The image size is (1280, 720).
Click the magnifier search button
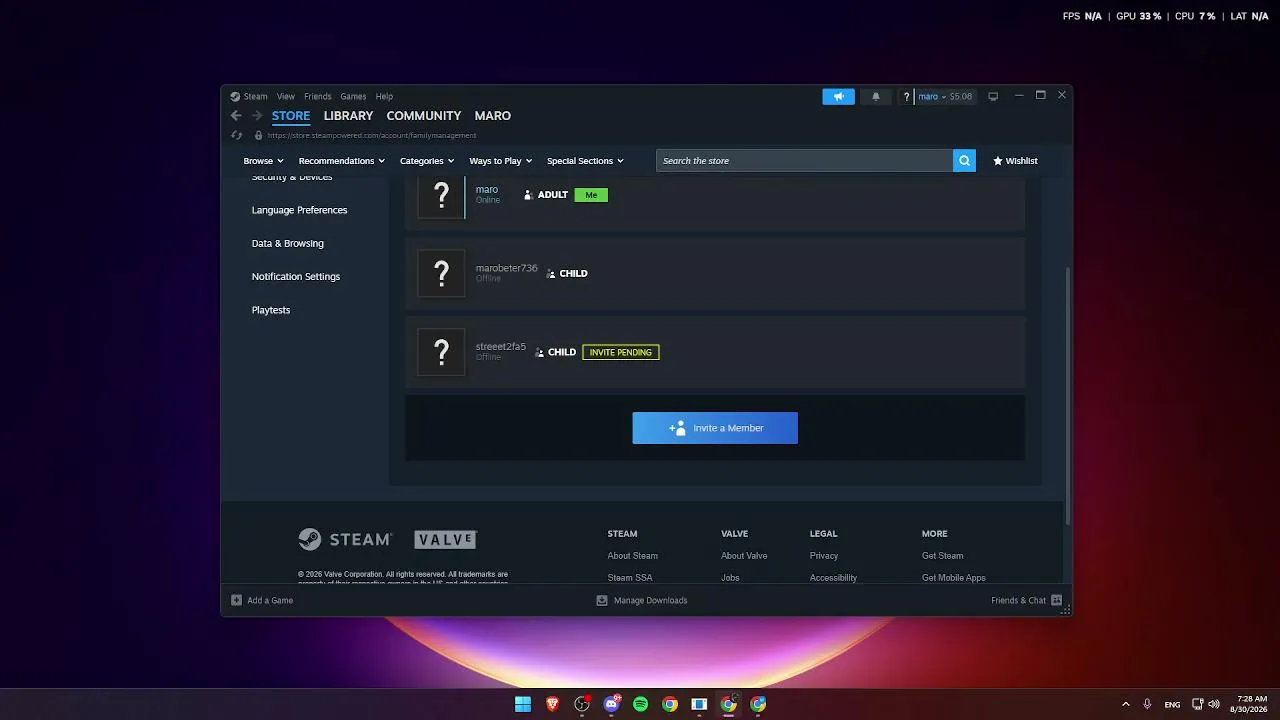[964, 160]
